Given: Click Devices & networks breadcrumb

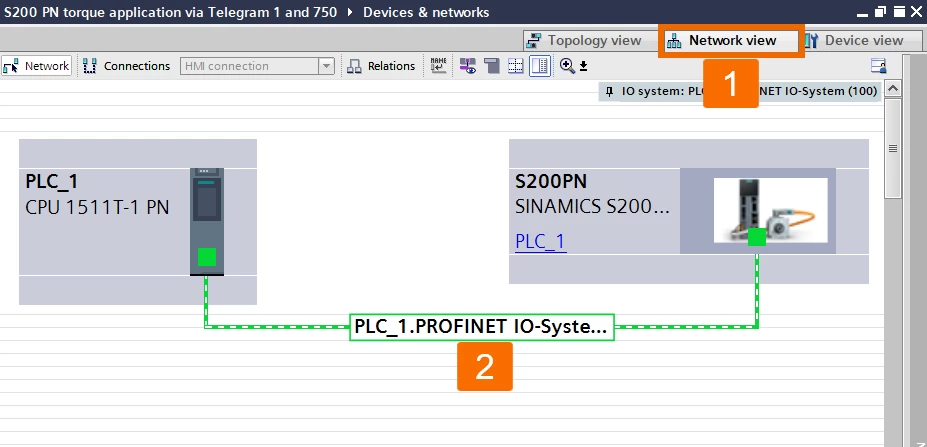Looking at the screenshot, I should [x=426, y=12].
